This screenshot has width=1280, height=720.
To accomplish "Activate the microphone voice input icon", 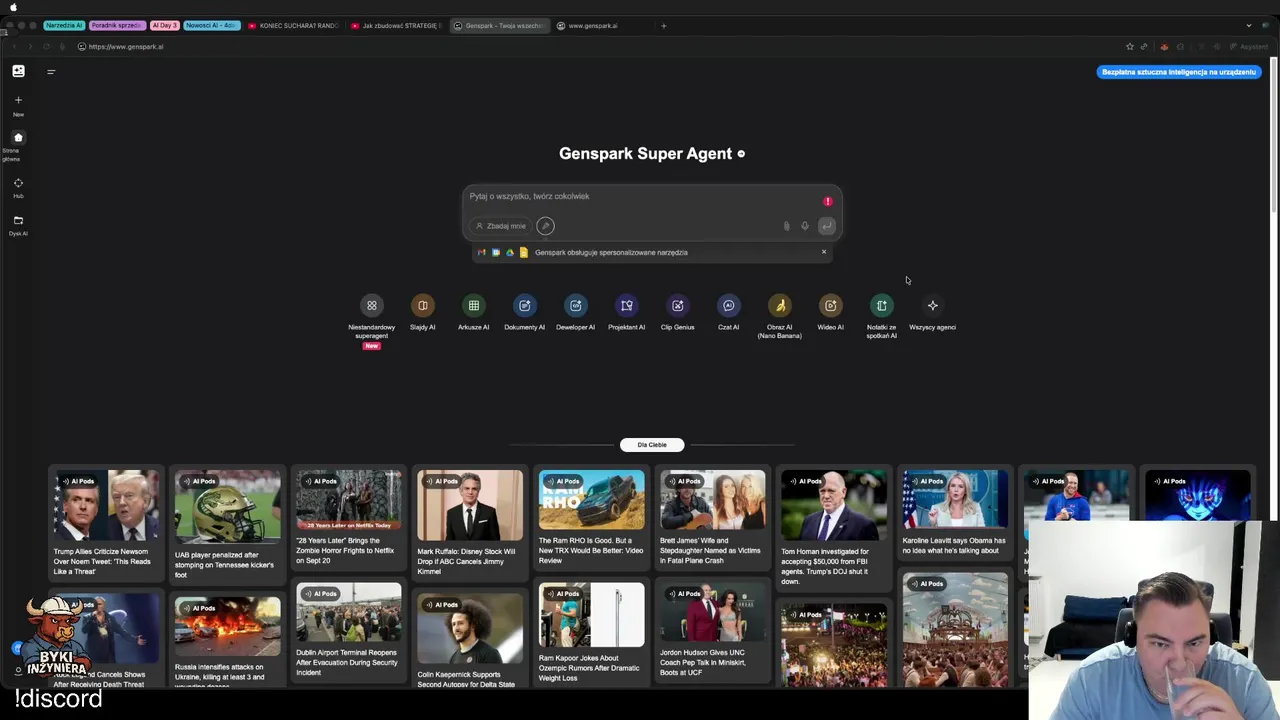I will (x=804, y=226).
